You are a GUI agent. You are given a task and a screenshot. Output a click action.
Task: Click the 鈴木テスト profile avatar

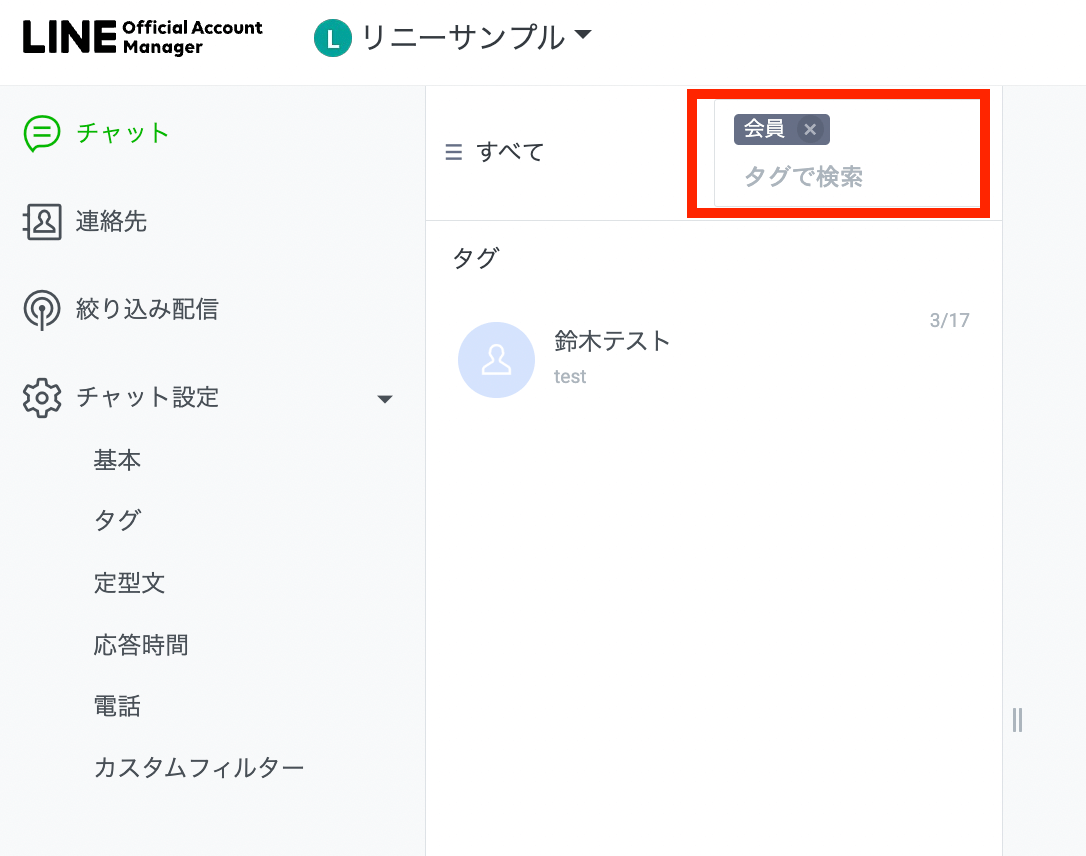point(496,360)
